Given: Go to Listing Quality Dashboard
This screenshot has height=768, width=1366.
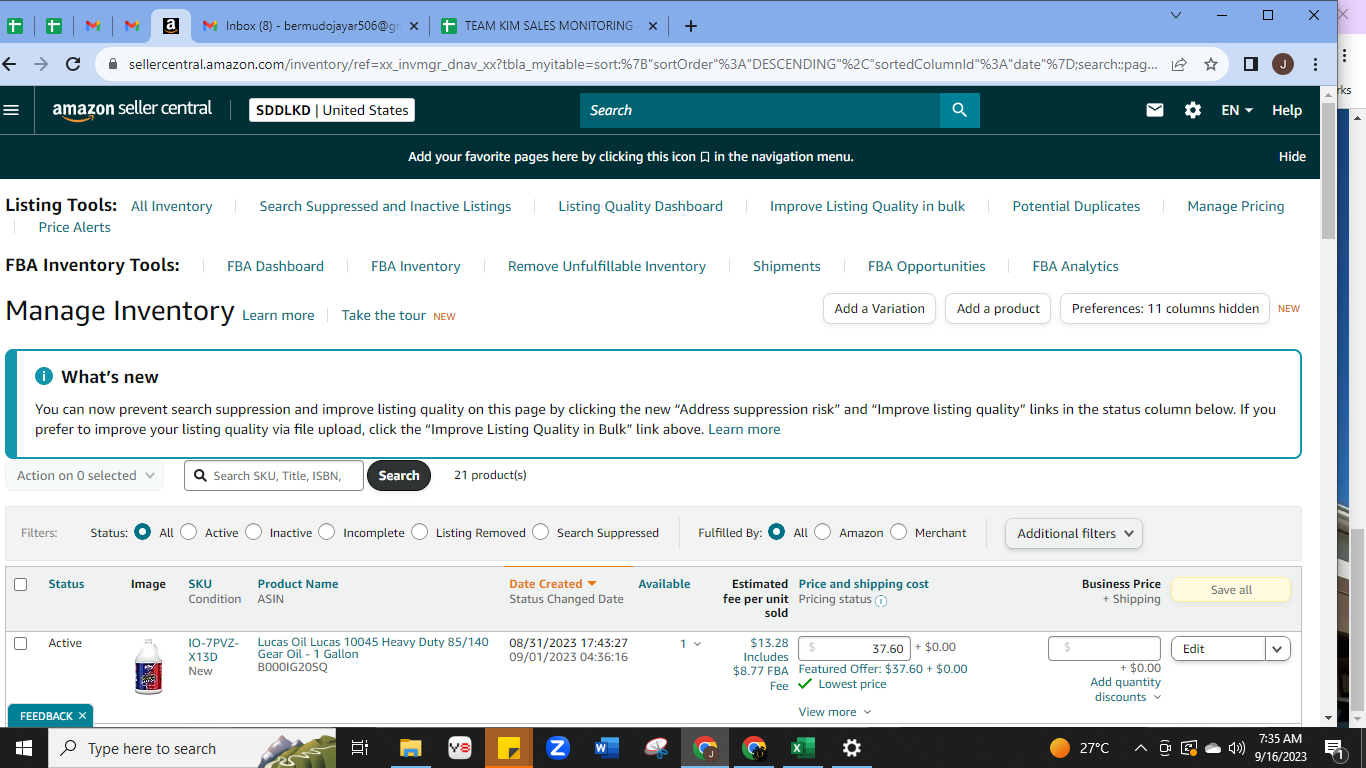Looking at the screenshot, I should pyautogui.click(x=640, y=206).
